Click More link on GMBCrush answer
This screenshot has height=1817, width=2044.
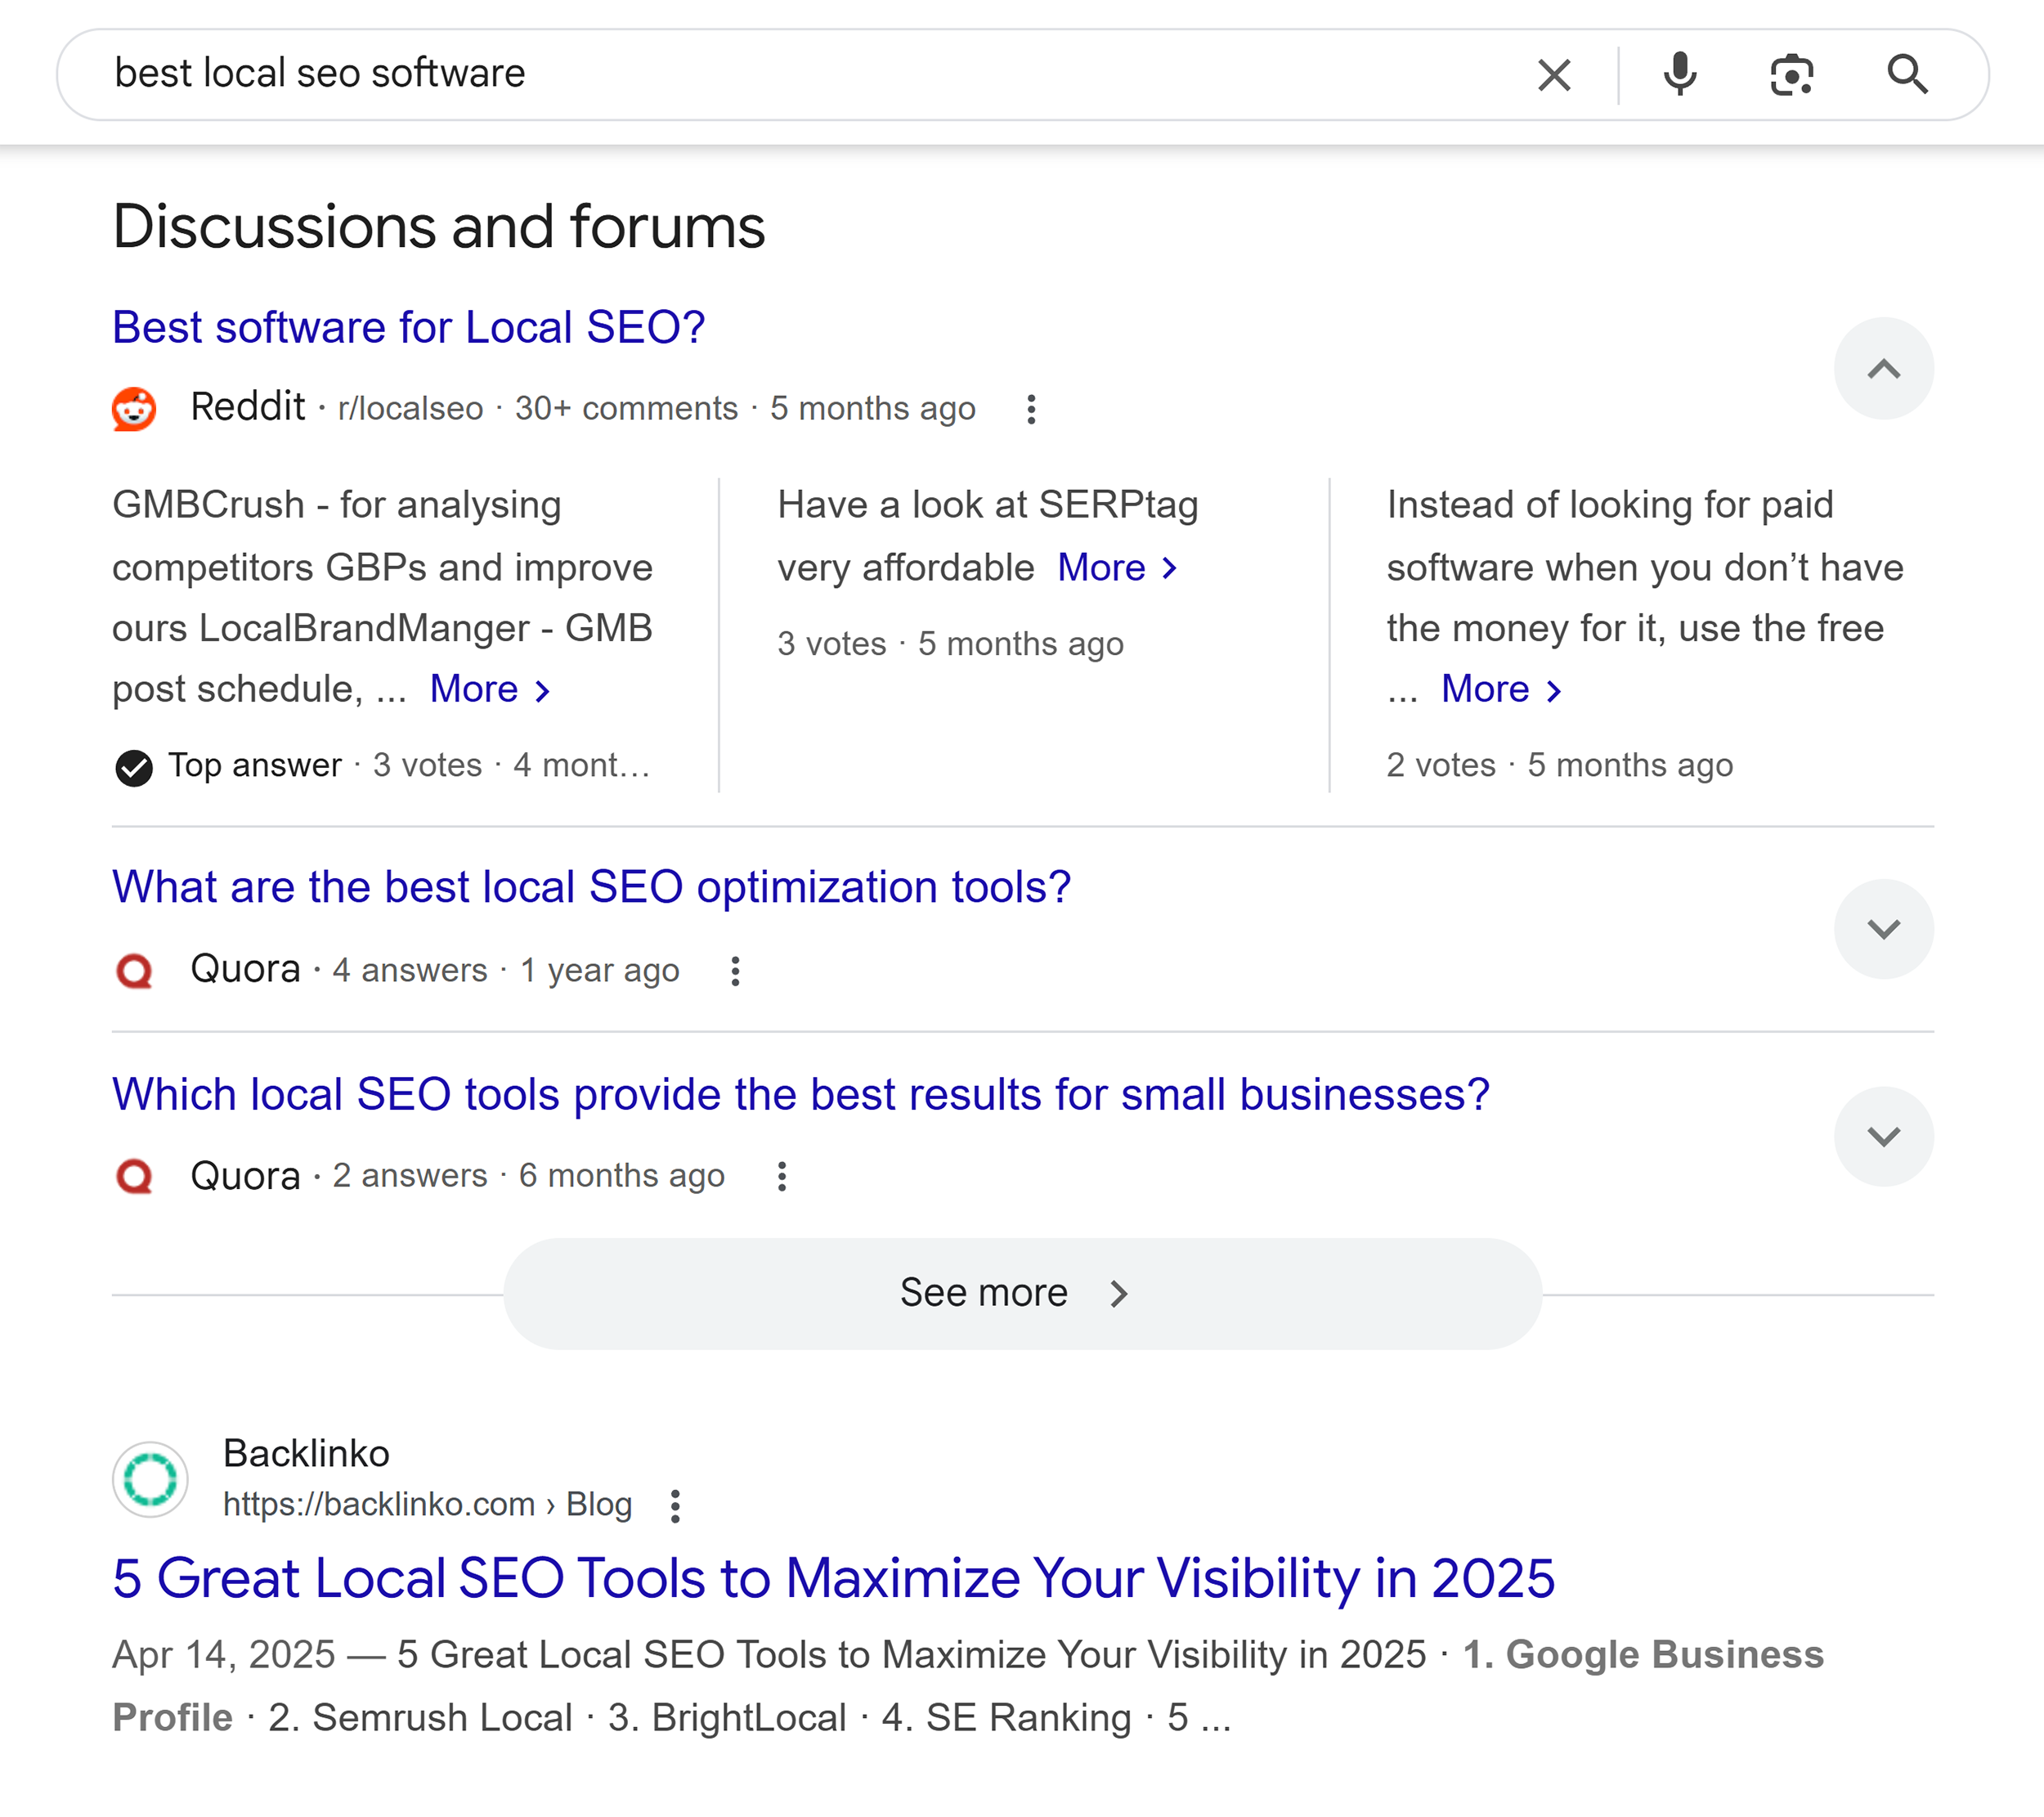click(x=490, y=689)
